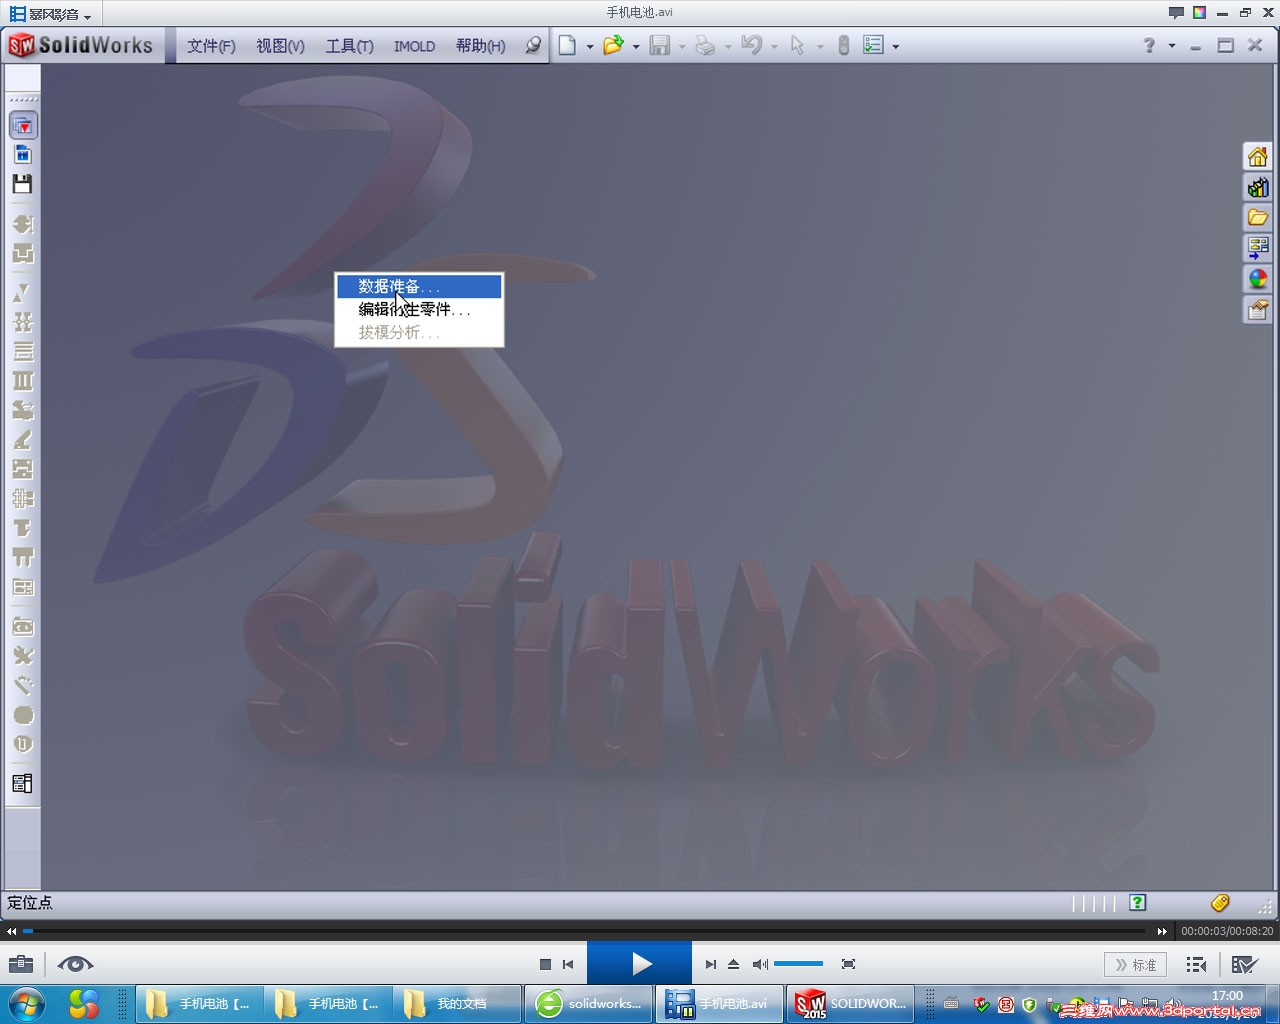Click the colorful quick launch icon beside Start
Image resolution: width=1280 pixels, height=1024 pixels.
[x=84, y=1003]
